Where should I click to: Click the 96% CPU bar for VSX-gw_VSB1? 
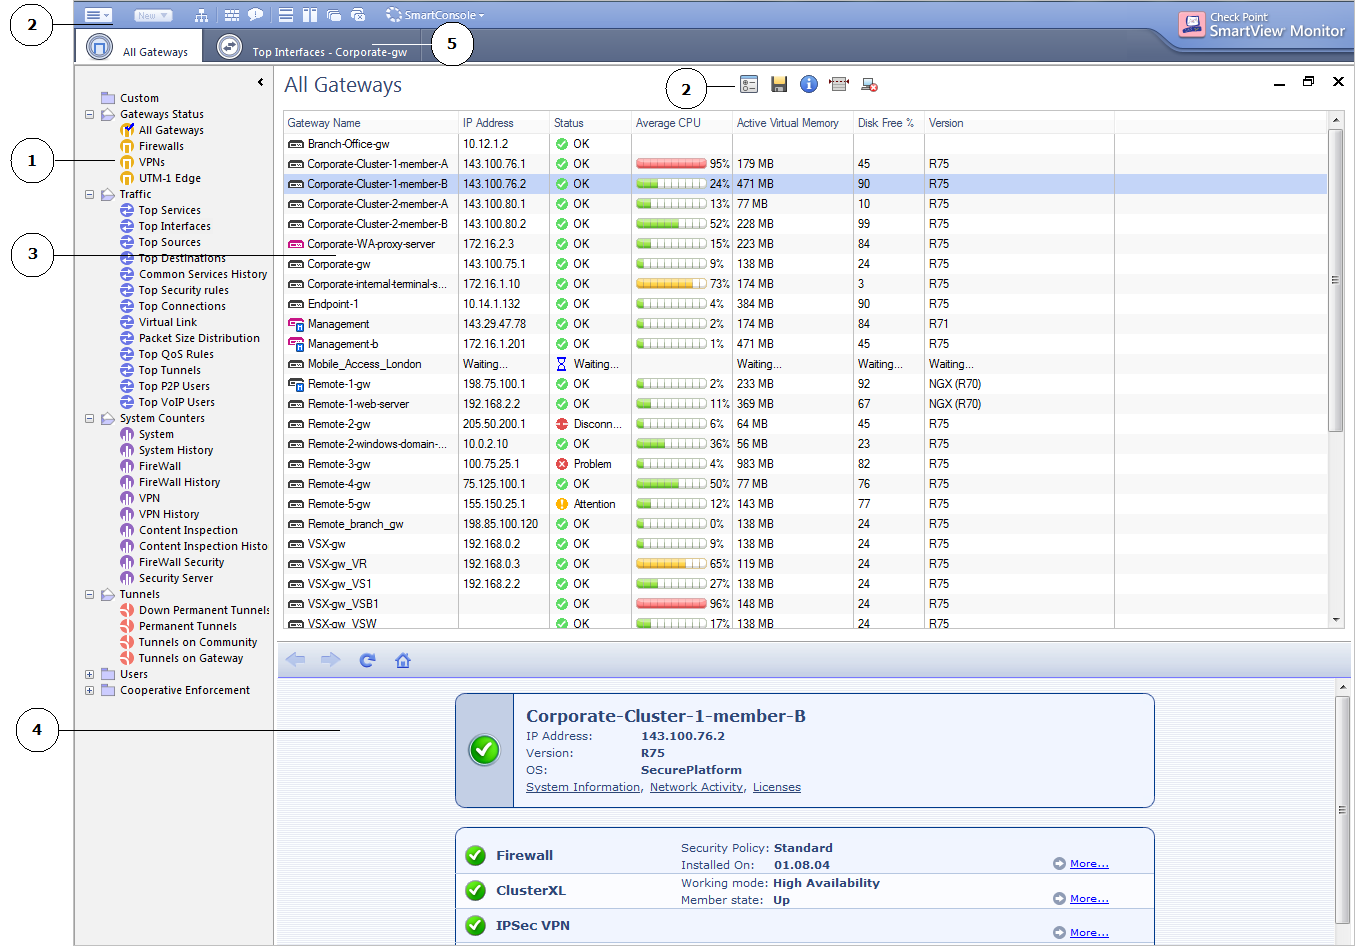[671, 604]
